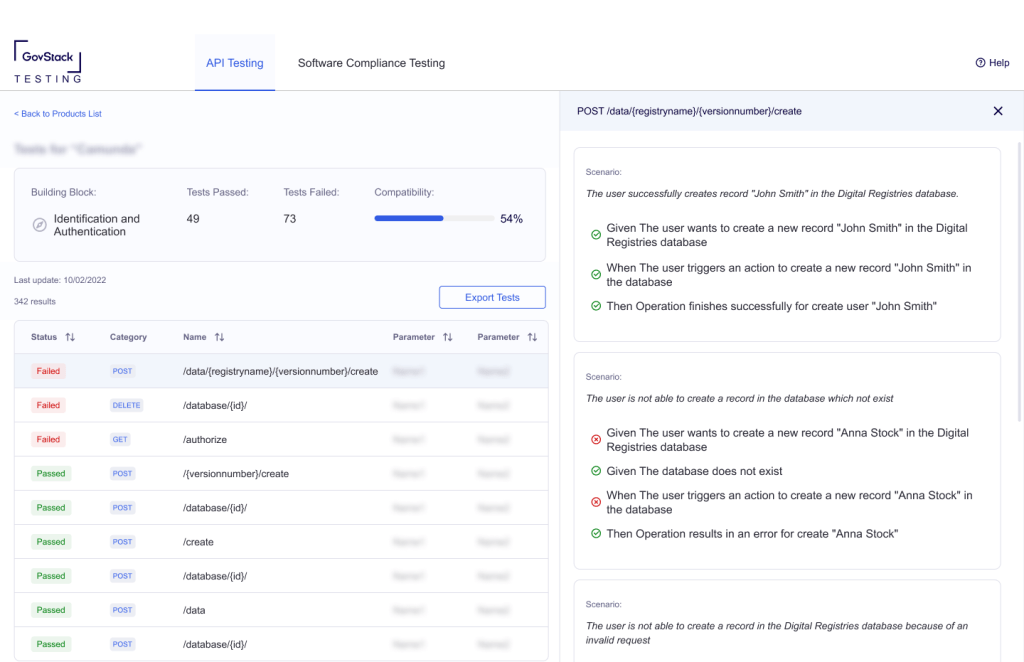Select the /create endpoint row
Viewport: 1024px width, 662px height.
[x=281, y=542]
